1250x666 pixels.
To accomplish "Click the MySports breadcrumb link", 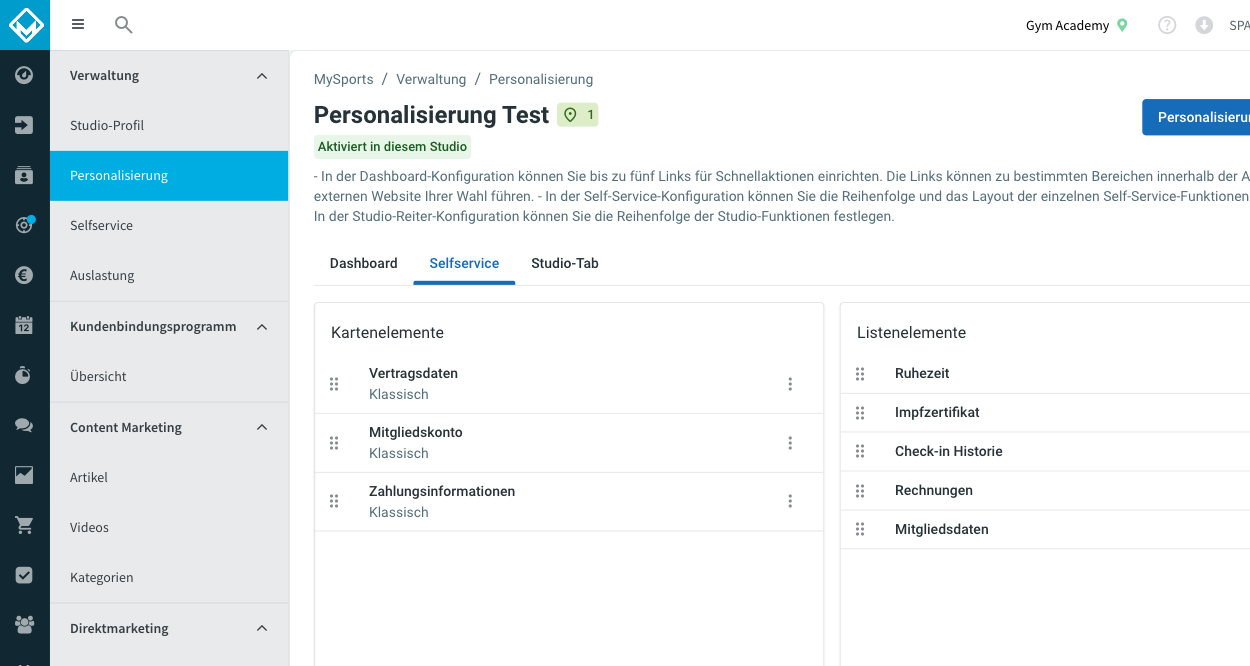I will tap(344, 79).
